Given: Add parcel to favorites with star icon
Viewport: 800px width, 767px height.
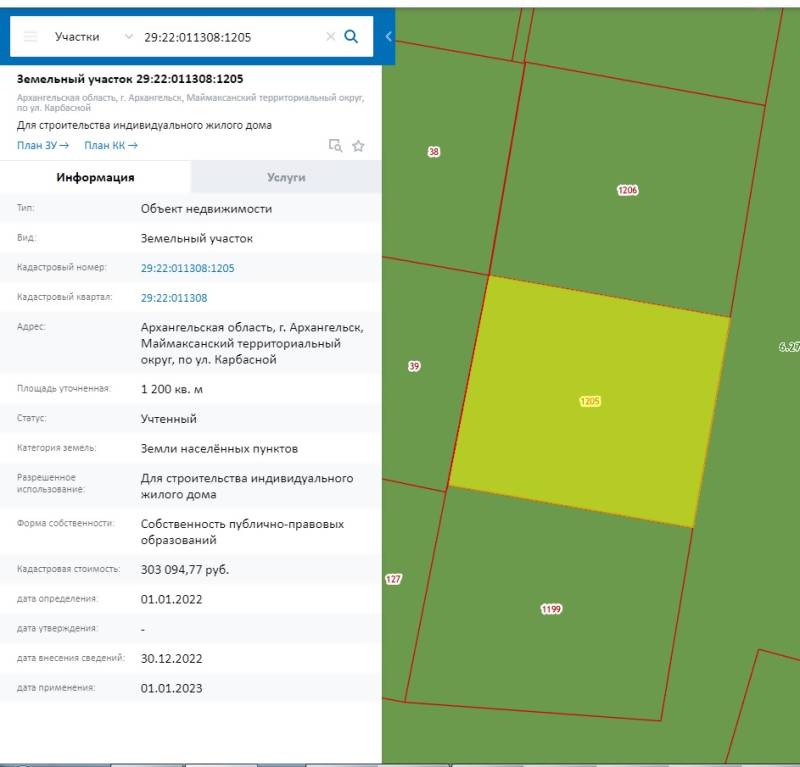Looking at the screenshot, I should pos(358,146).
